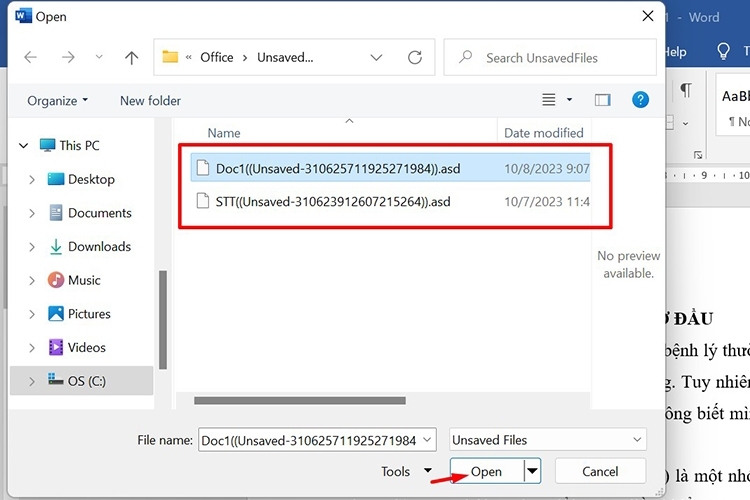
Task: Open the Tools menu
Action: point(407,471)
